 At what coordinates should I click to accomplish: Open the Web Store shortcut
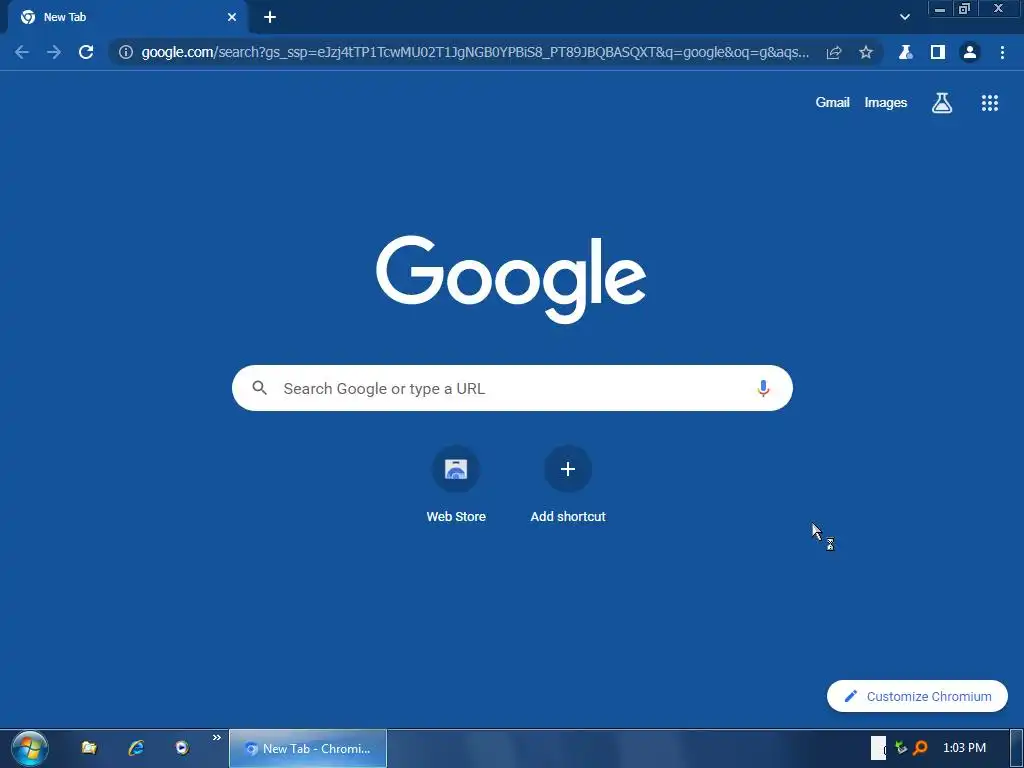coord(456,485)
